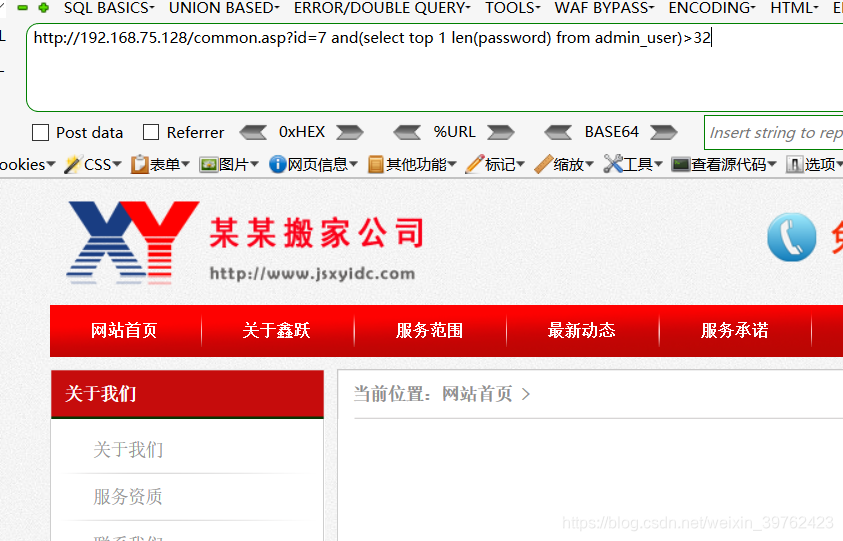Click the 表单 clipboard icon

tap(139, 164)
